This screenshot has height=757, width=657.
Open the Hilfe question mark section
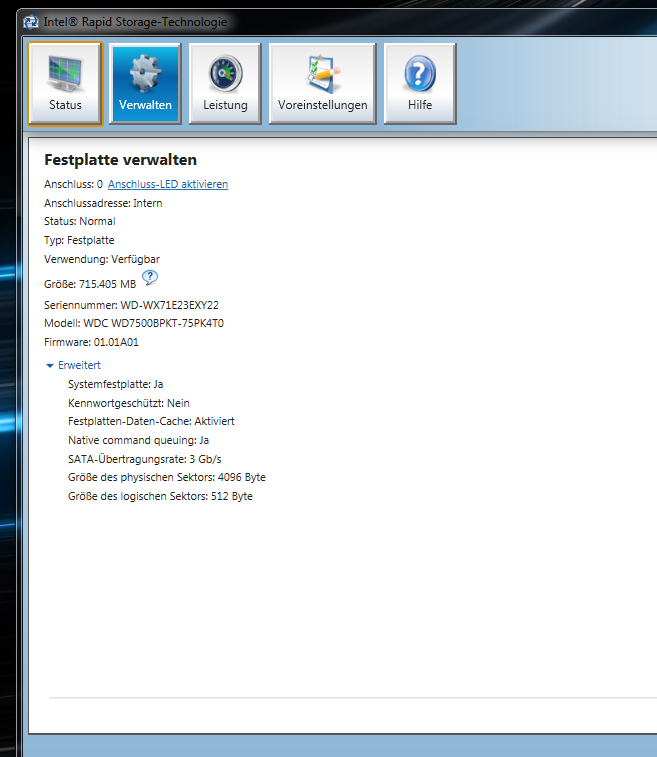420,83
